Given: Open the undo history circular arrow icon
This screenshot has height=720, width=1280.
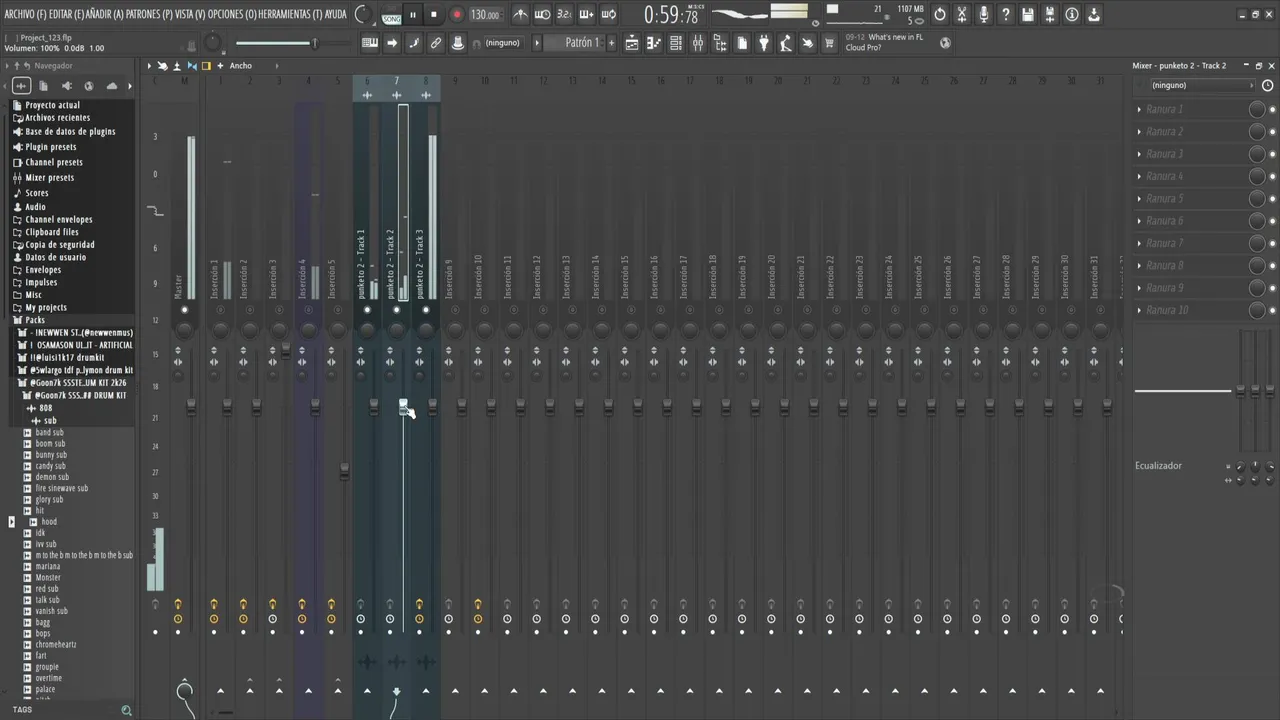Looking at the screenshot, I should click(940, 14).
